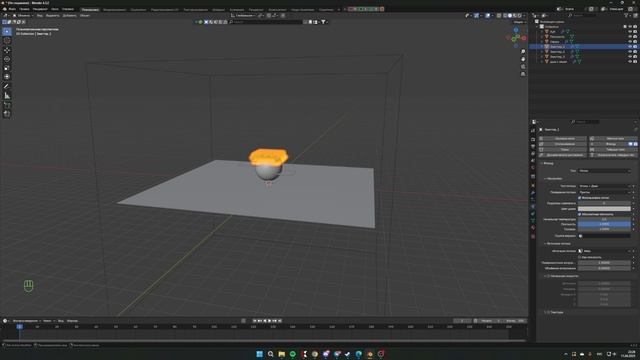640x360 pixels.
Task: Select the Move tool in viewport toolbar
Action: point(7,50)
